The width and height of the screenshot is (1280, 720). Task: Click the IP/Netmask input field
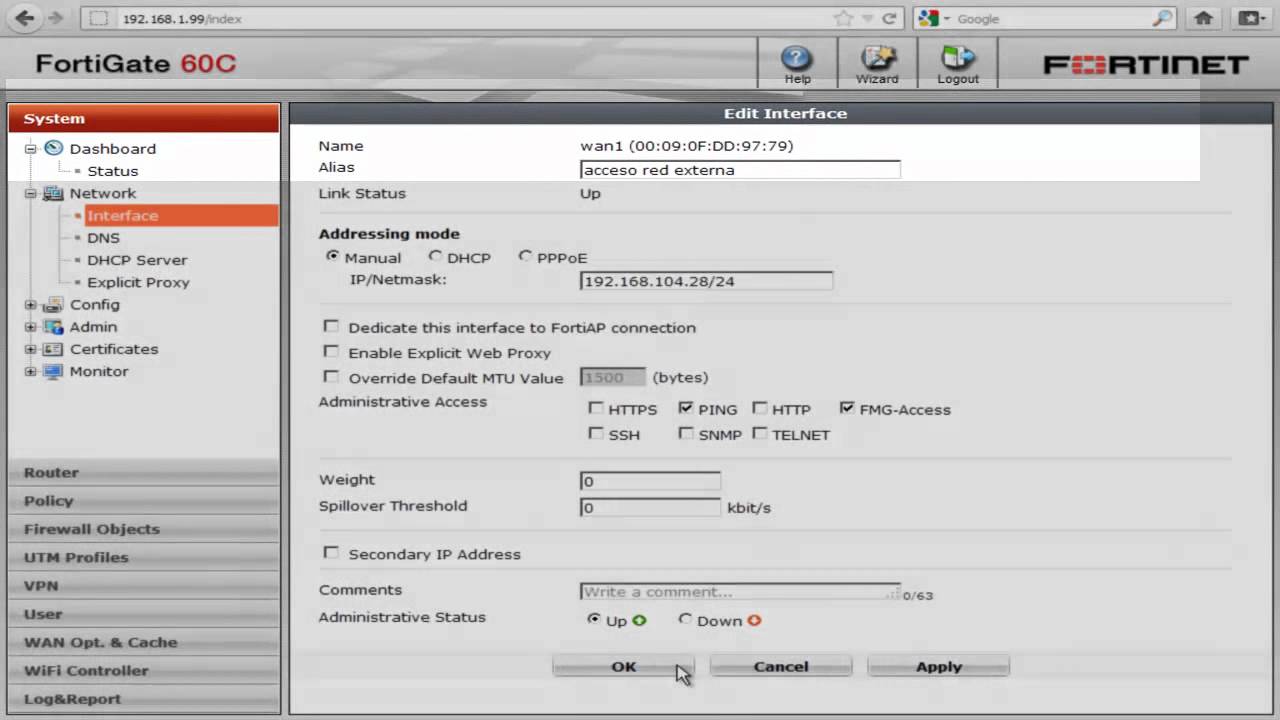pyautogui.click(x=706, y=281)
